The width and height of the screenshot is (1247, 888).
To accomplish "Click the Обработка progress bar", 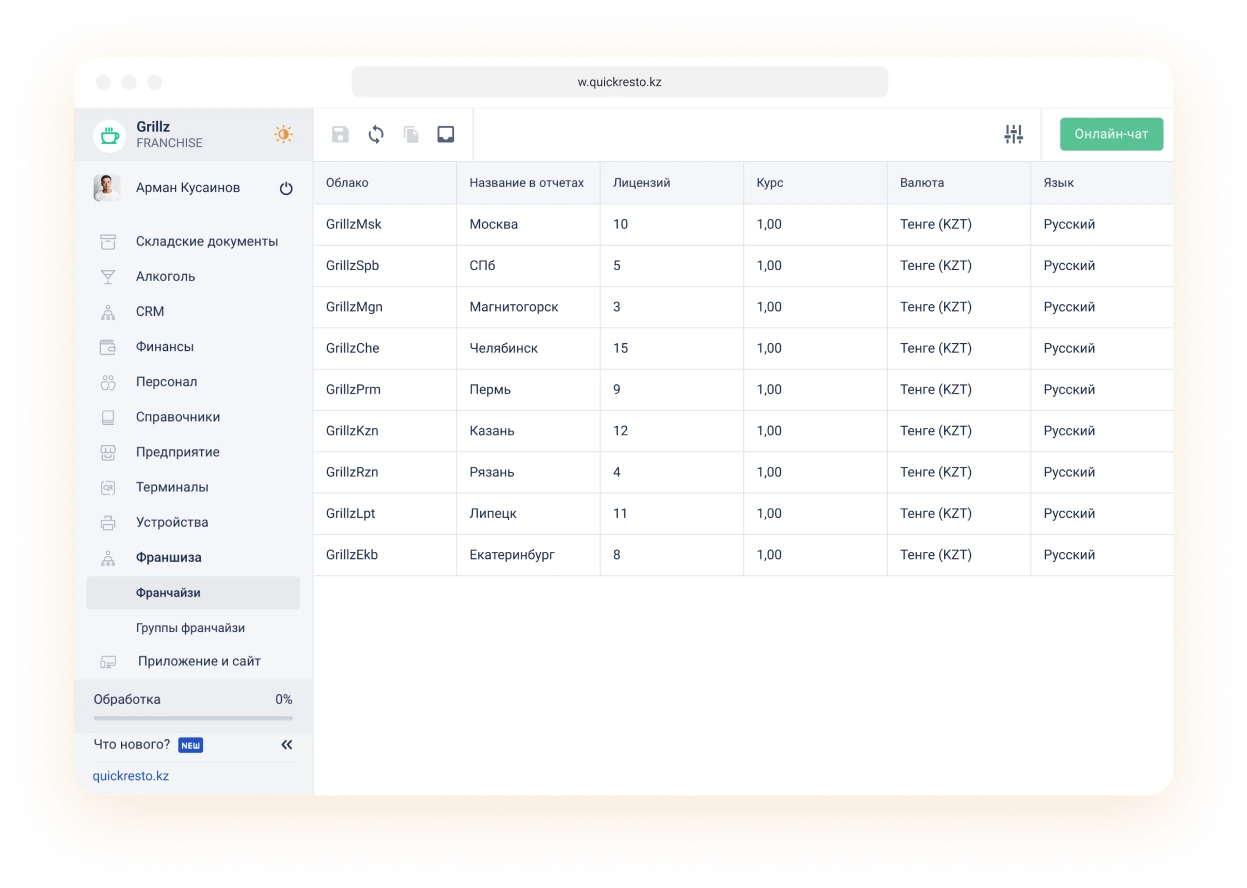I will pyautogui.click(x=193, y=717).
